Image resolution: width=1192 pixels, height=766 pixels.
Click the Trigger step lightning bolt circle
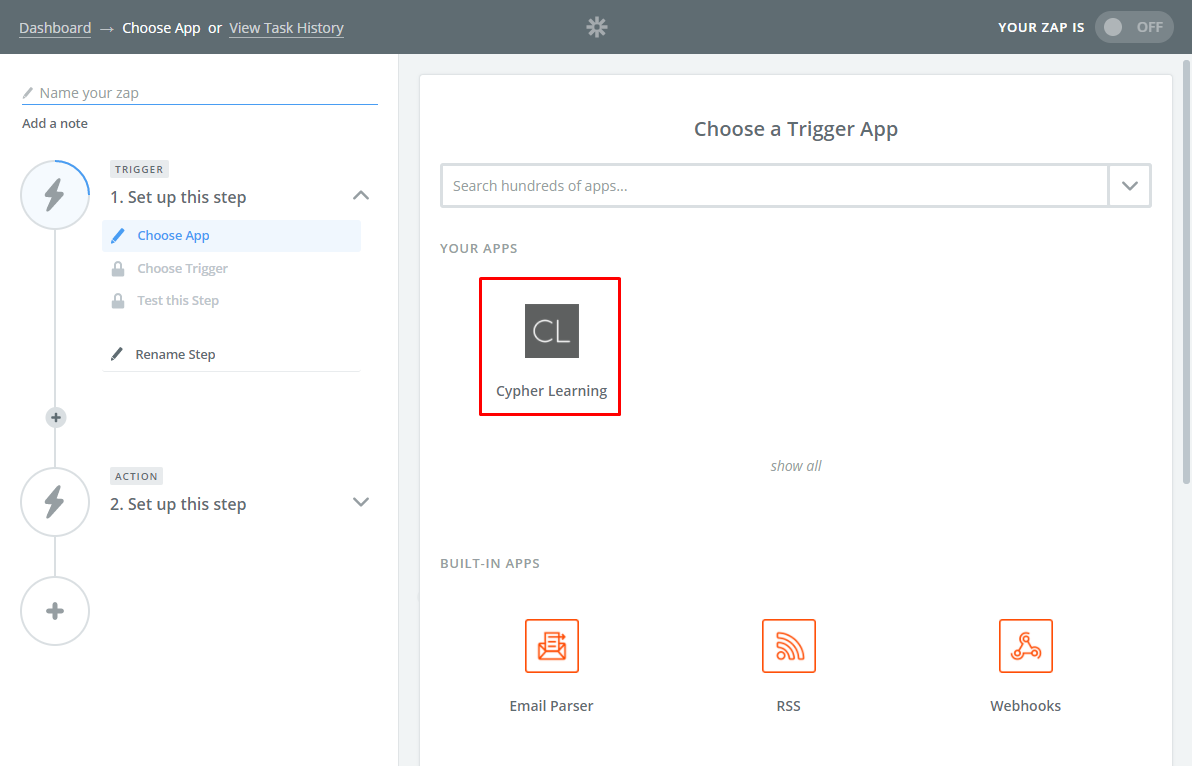pyautogui.click(x=55, y=195)
